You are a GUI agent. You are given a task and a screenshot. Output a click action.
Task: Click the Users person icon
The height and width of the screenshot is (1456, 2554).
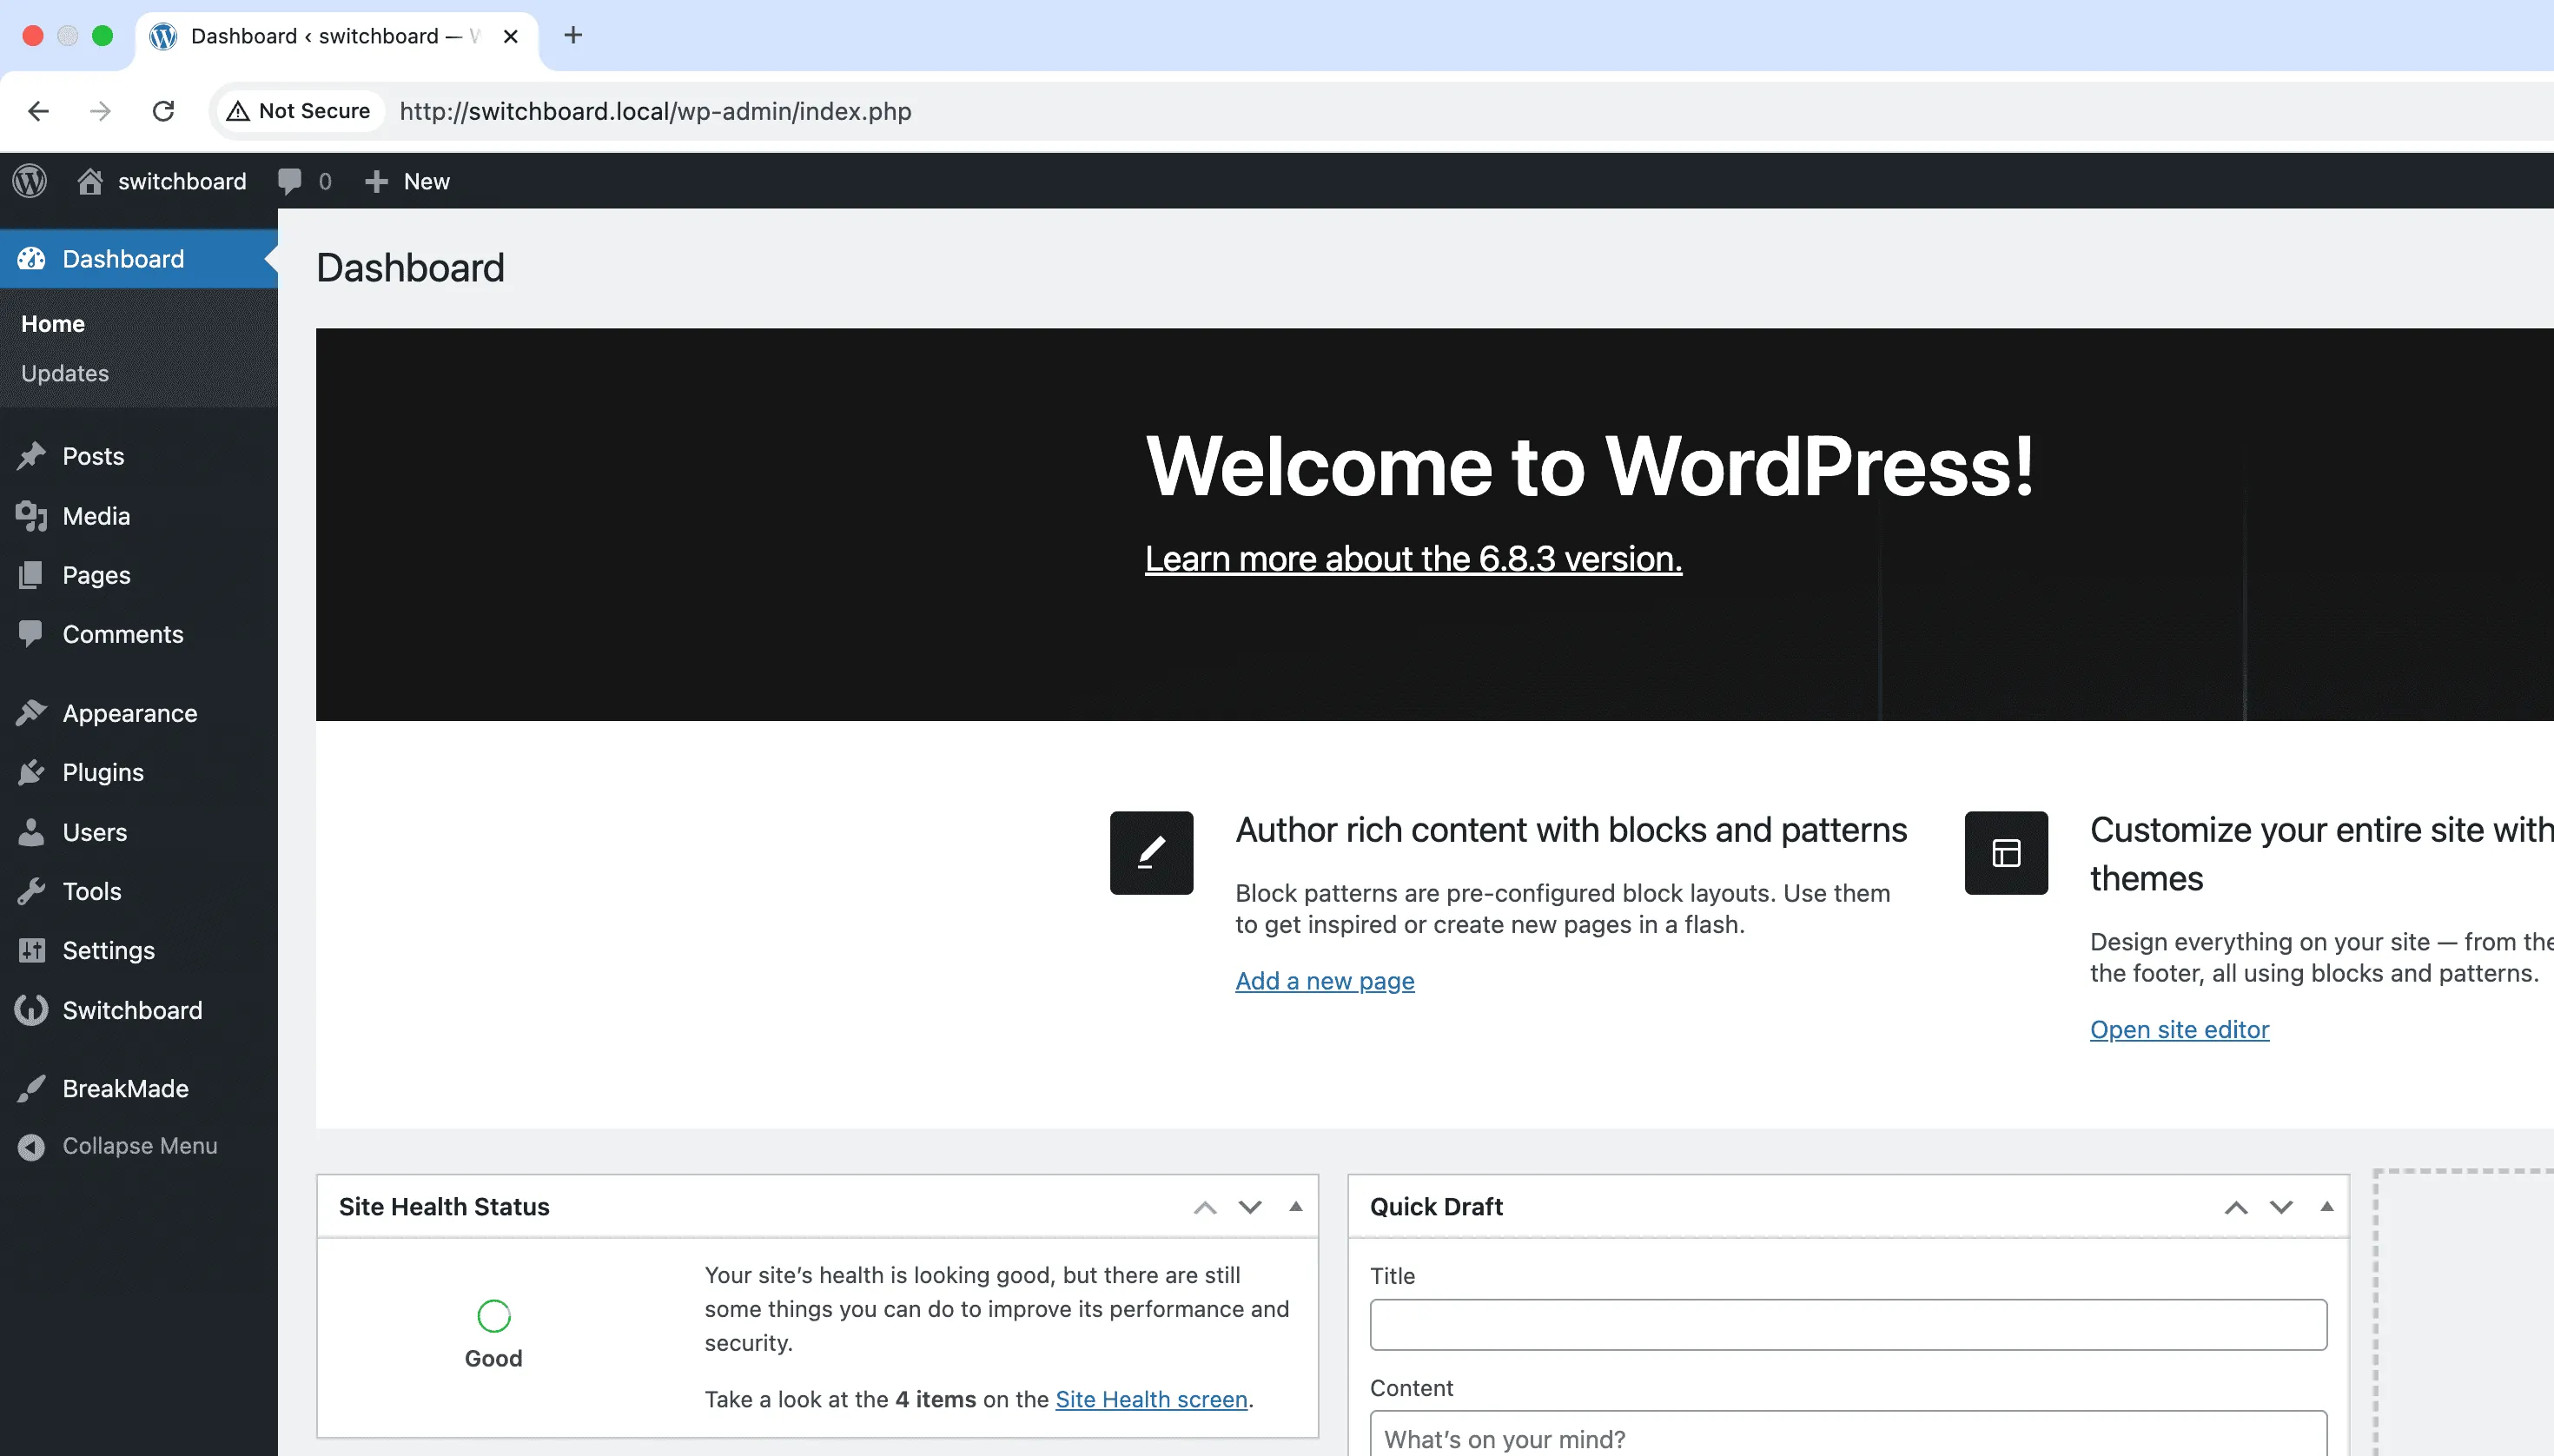(31, 831)
